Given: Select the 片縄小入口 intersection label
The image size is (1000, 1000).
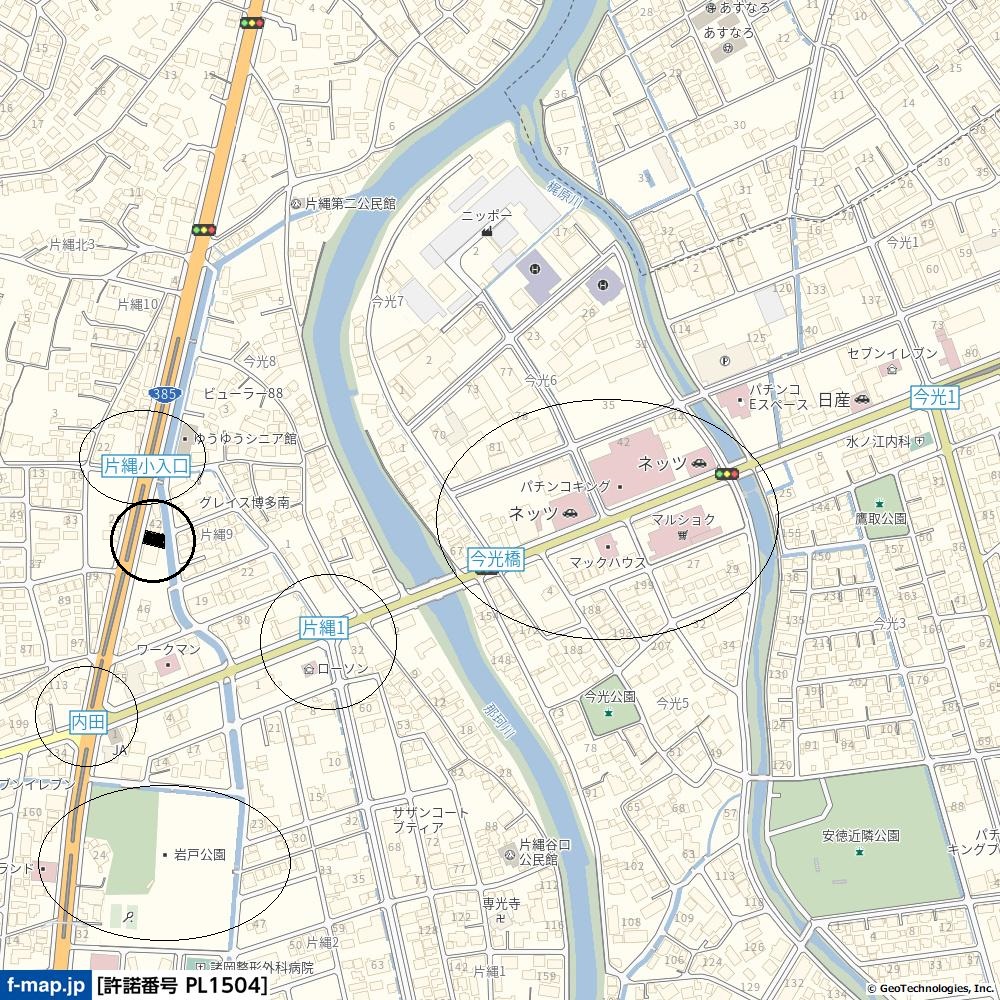Looking at the screenshot, I should 146,466.
